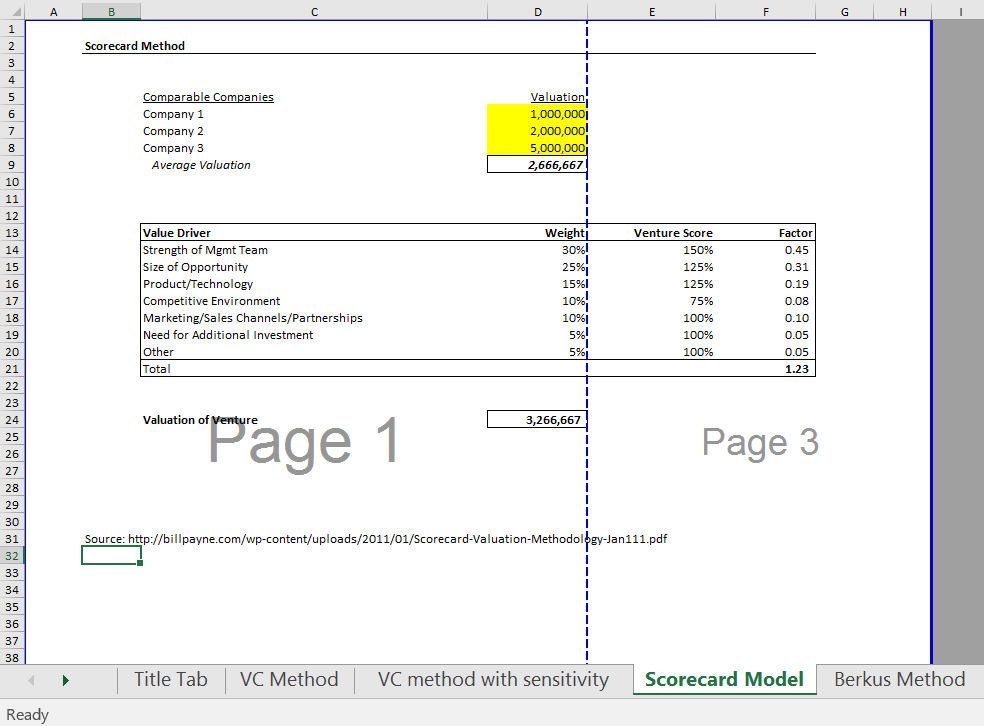Select column F header

click(766, 12)
